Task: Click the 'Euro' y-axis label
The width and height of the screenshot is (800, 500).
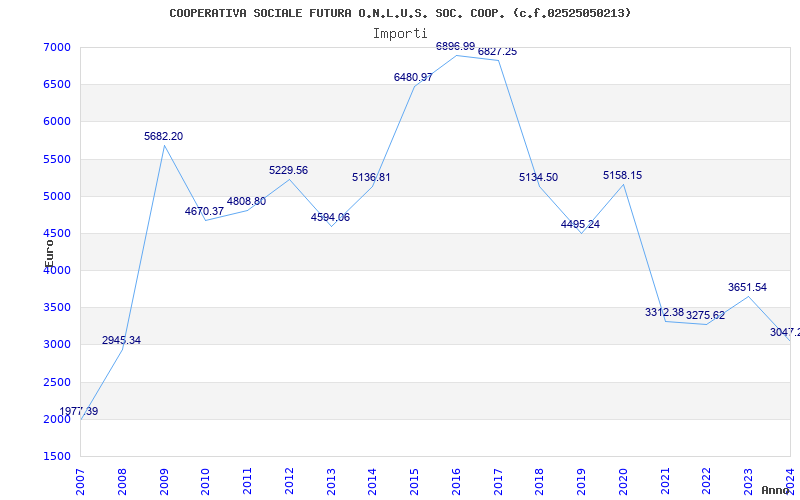Action: pyautogui.click(x=49, y=254)
